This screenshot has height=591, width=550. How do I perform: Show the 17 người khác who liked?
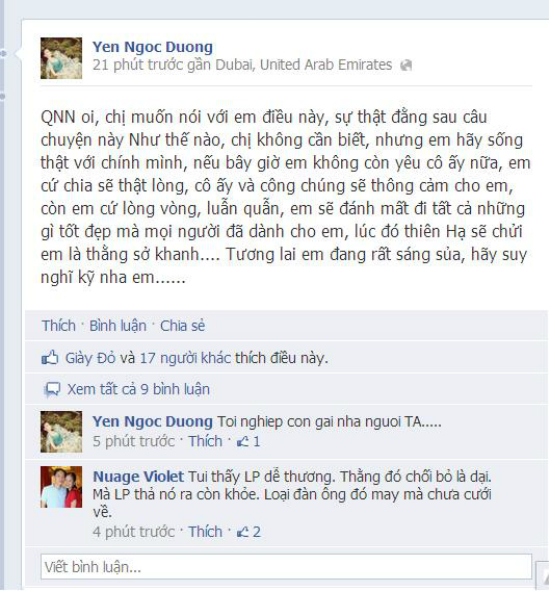(x=185, y=358)
